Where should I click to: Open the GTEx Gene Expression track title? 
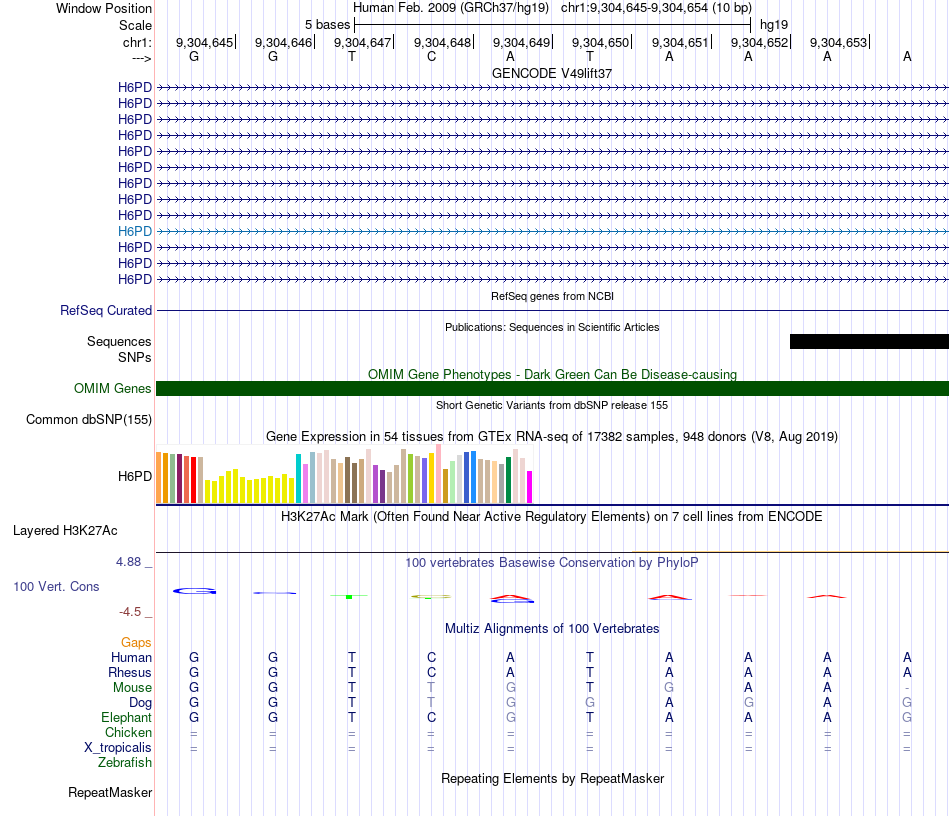pos(552,437)
